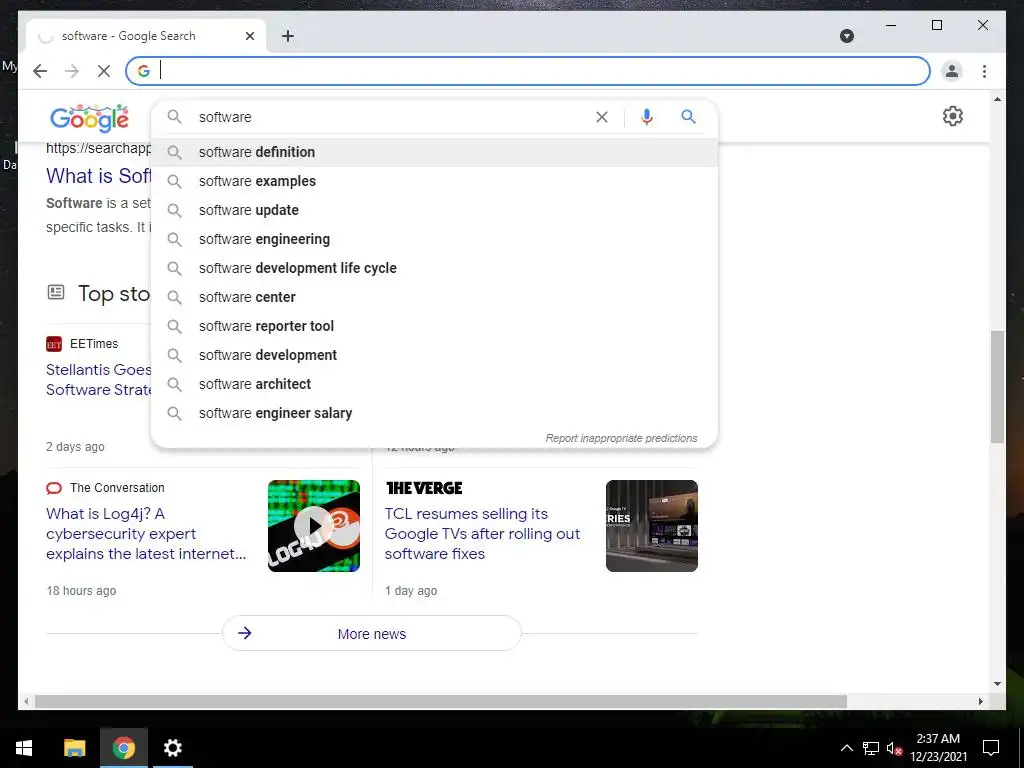The image size is (1024, 768).
Task: Click the horizontal scrollbar right arrow
Action: [980, 701]
